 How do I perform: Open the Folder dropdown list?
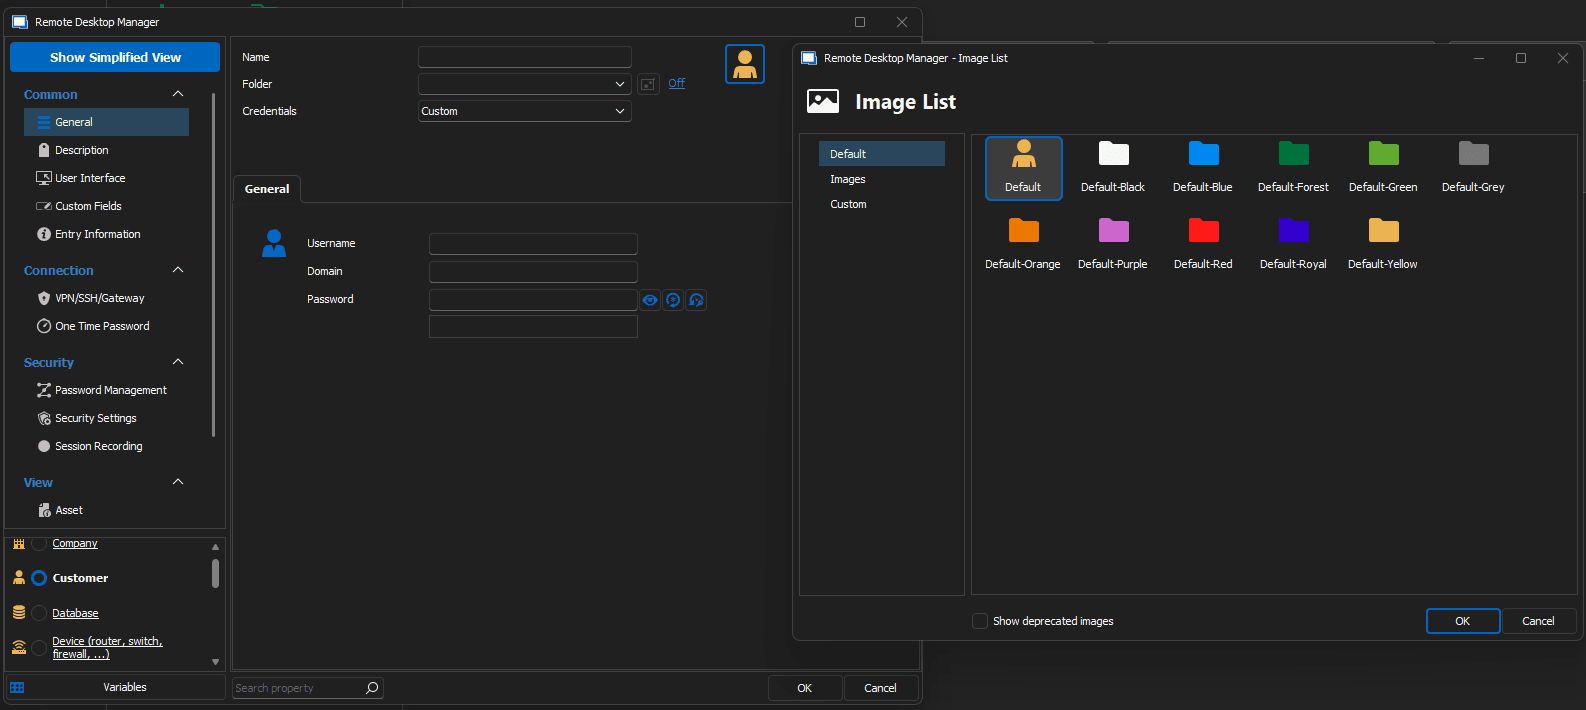(x=620, y=84)
